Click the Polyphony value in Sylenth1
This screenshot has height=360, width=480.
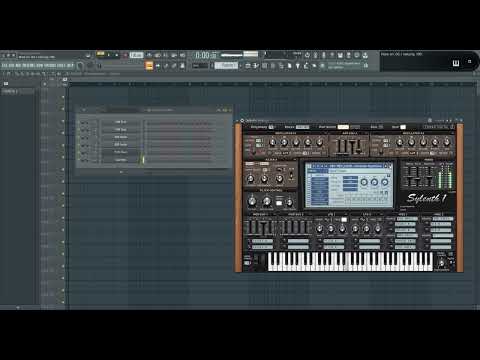click(271, 127)
